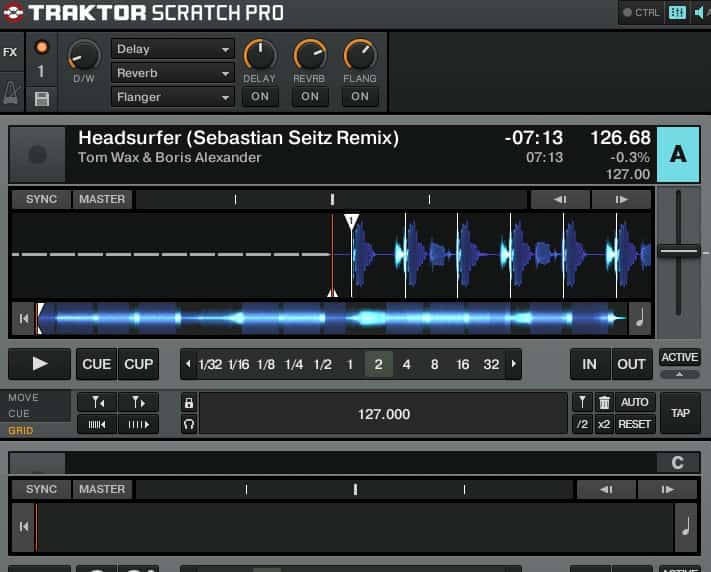Toggle the beatgrid lock icon
711x572 pixels.
(x=189, y=403)
